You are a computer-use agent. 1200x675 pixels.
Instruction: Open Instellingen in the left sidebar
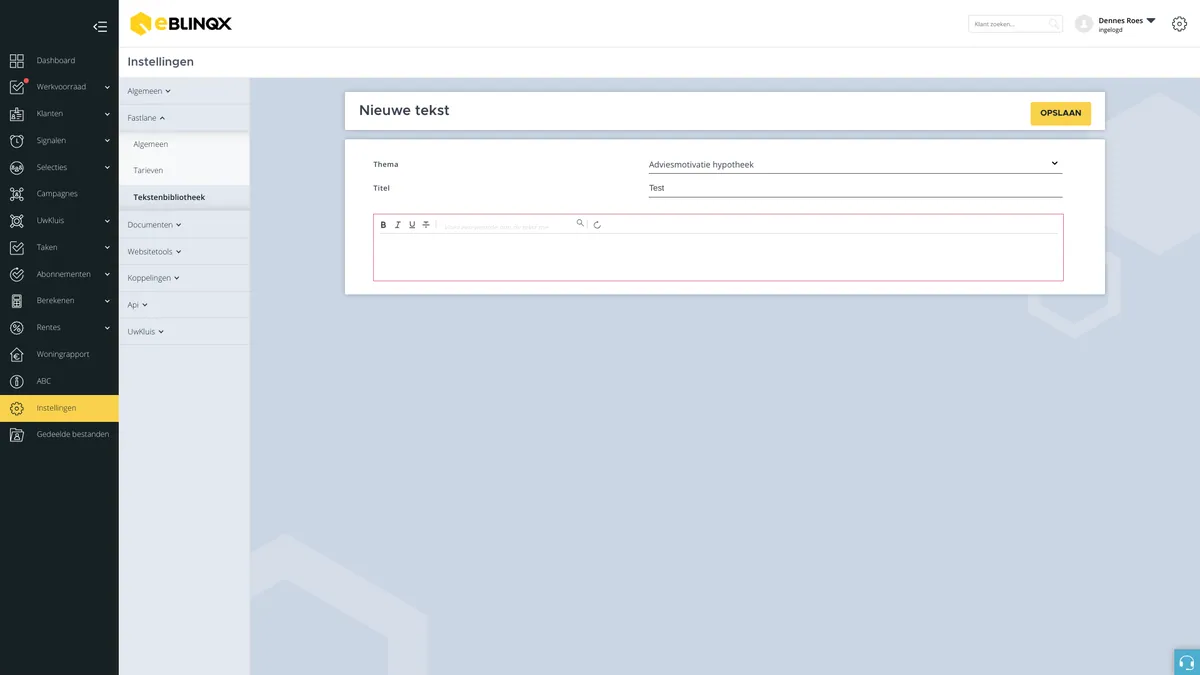(x=59, y=408)
